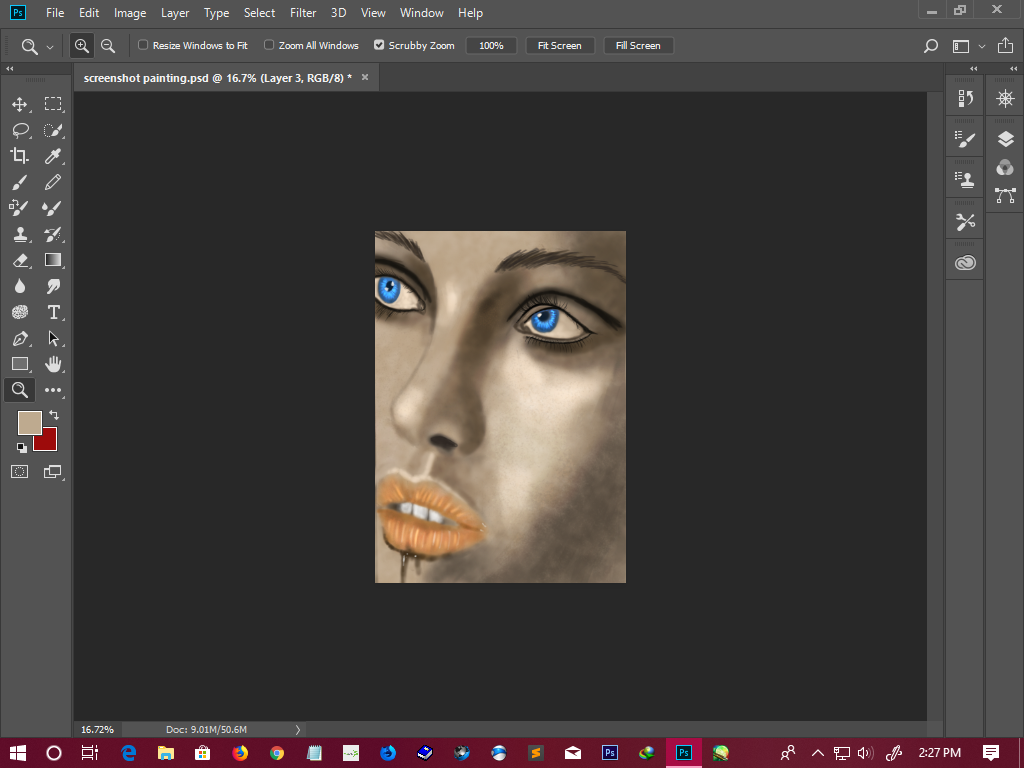Open the Layer menu
The height and width of the screenshot is (768, 1024).
coord(175,13)
